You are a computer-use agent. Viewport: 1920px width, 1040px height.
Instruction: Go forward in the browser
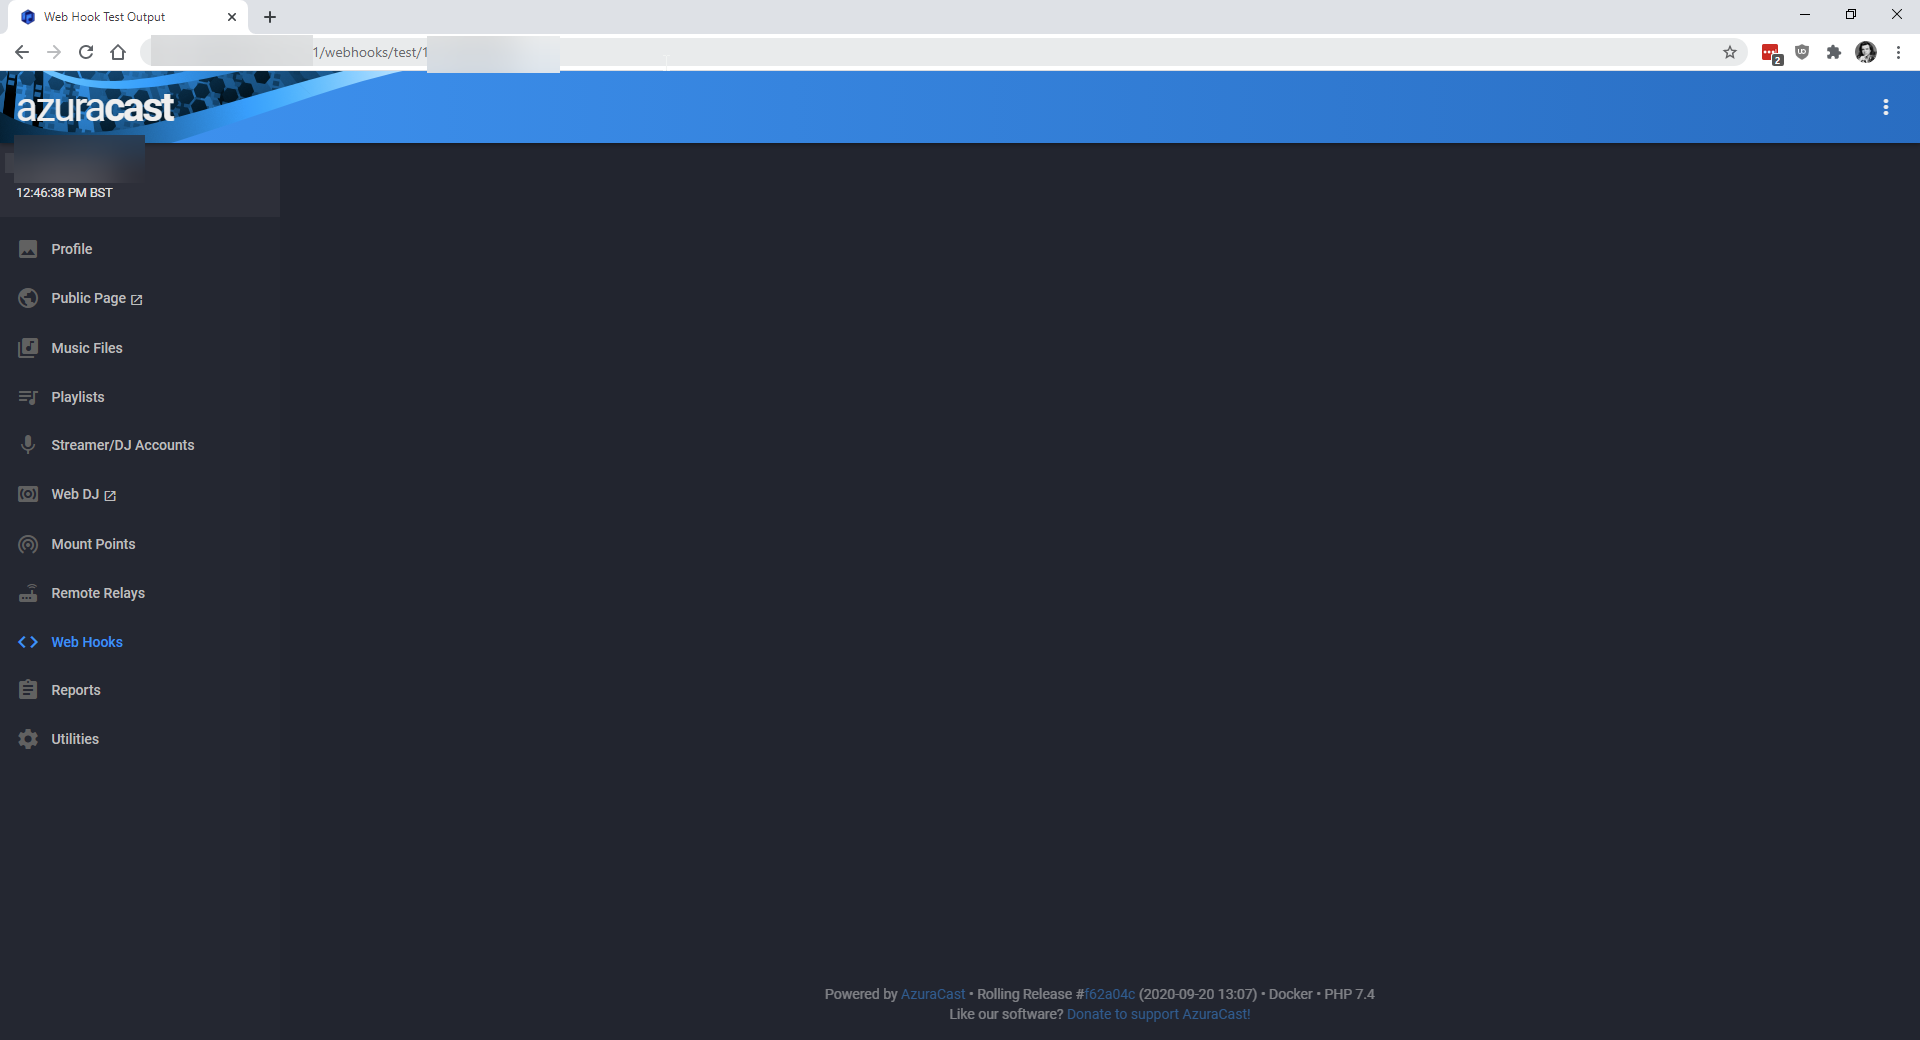click(x=54, y=52)
